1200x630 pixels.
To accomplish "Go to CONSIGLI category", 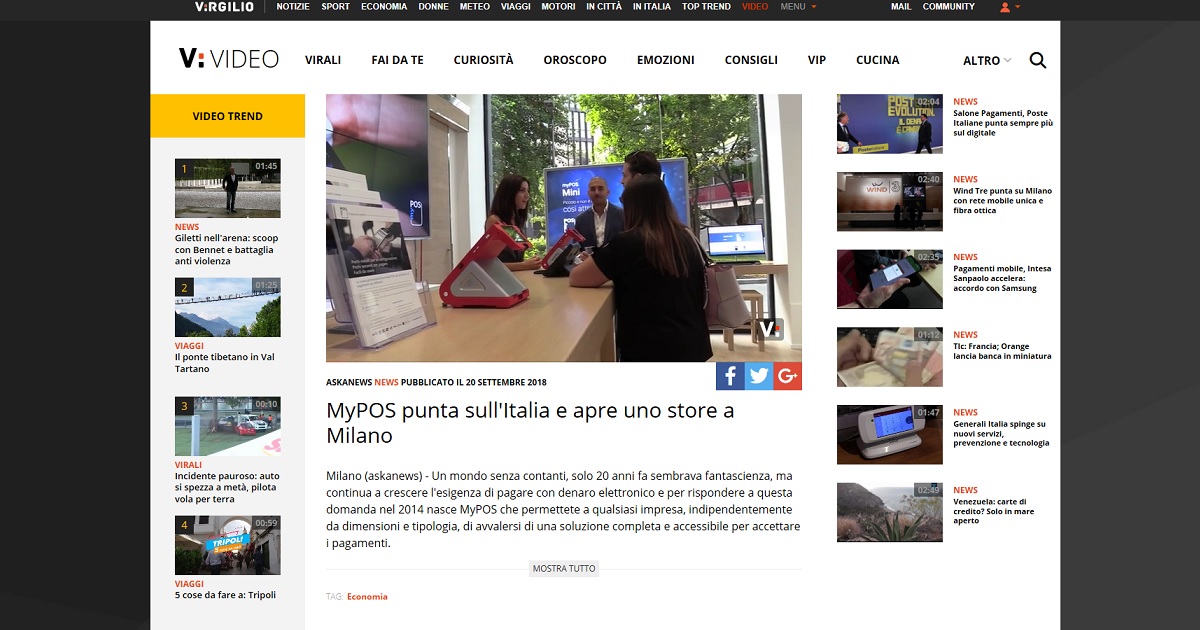I will coord(751,60).
